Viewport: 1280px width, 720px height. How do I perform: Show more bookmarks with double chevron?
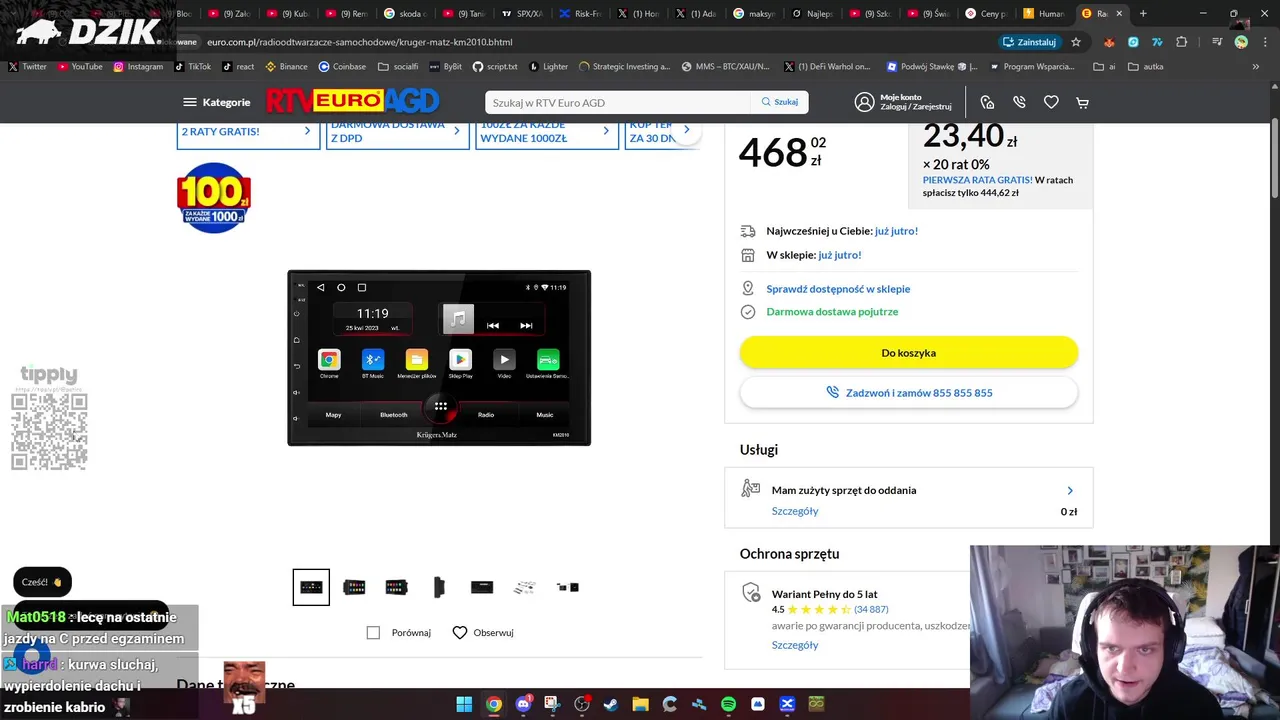tap(1256, 67)
